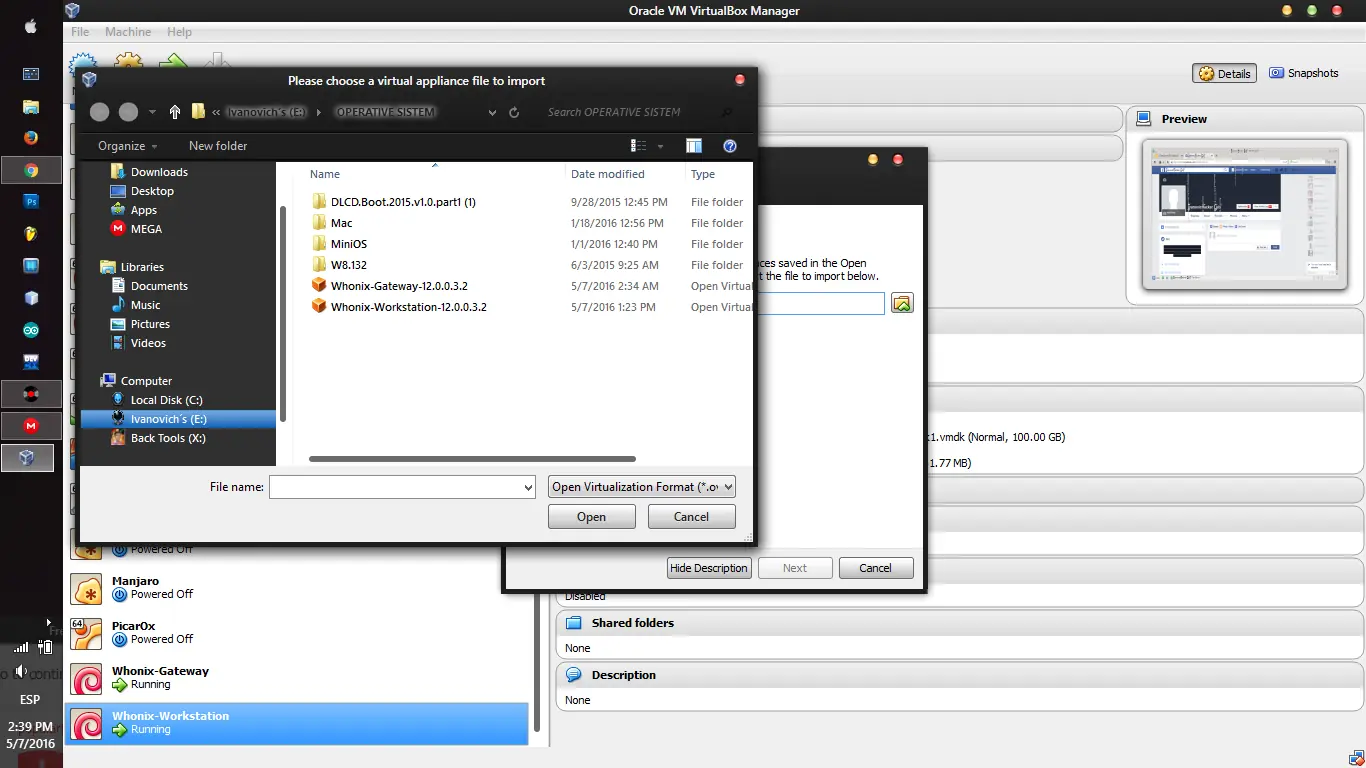Open the File name combo box dropdown
The width and height of the screenshot is (1366, 768).
[528, 487]
